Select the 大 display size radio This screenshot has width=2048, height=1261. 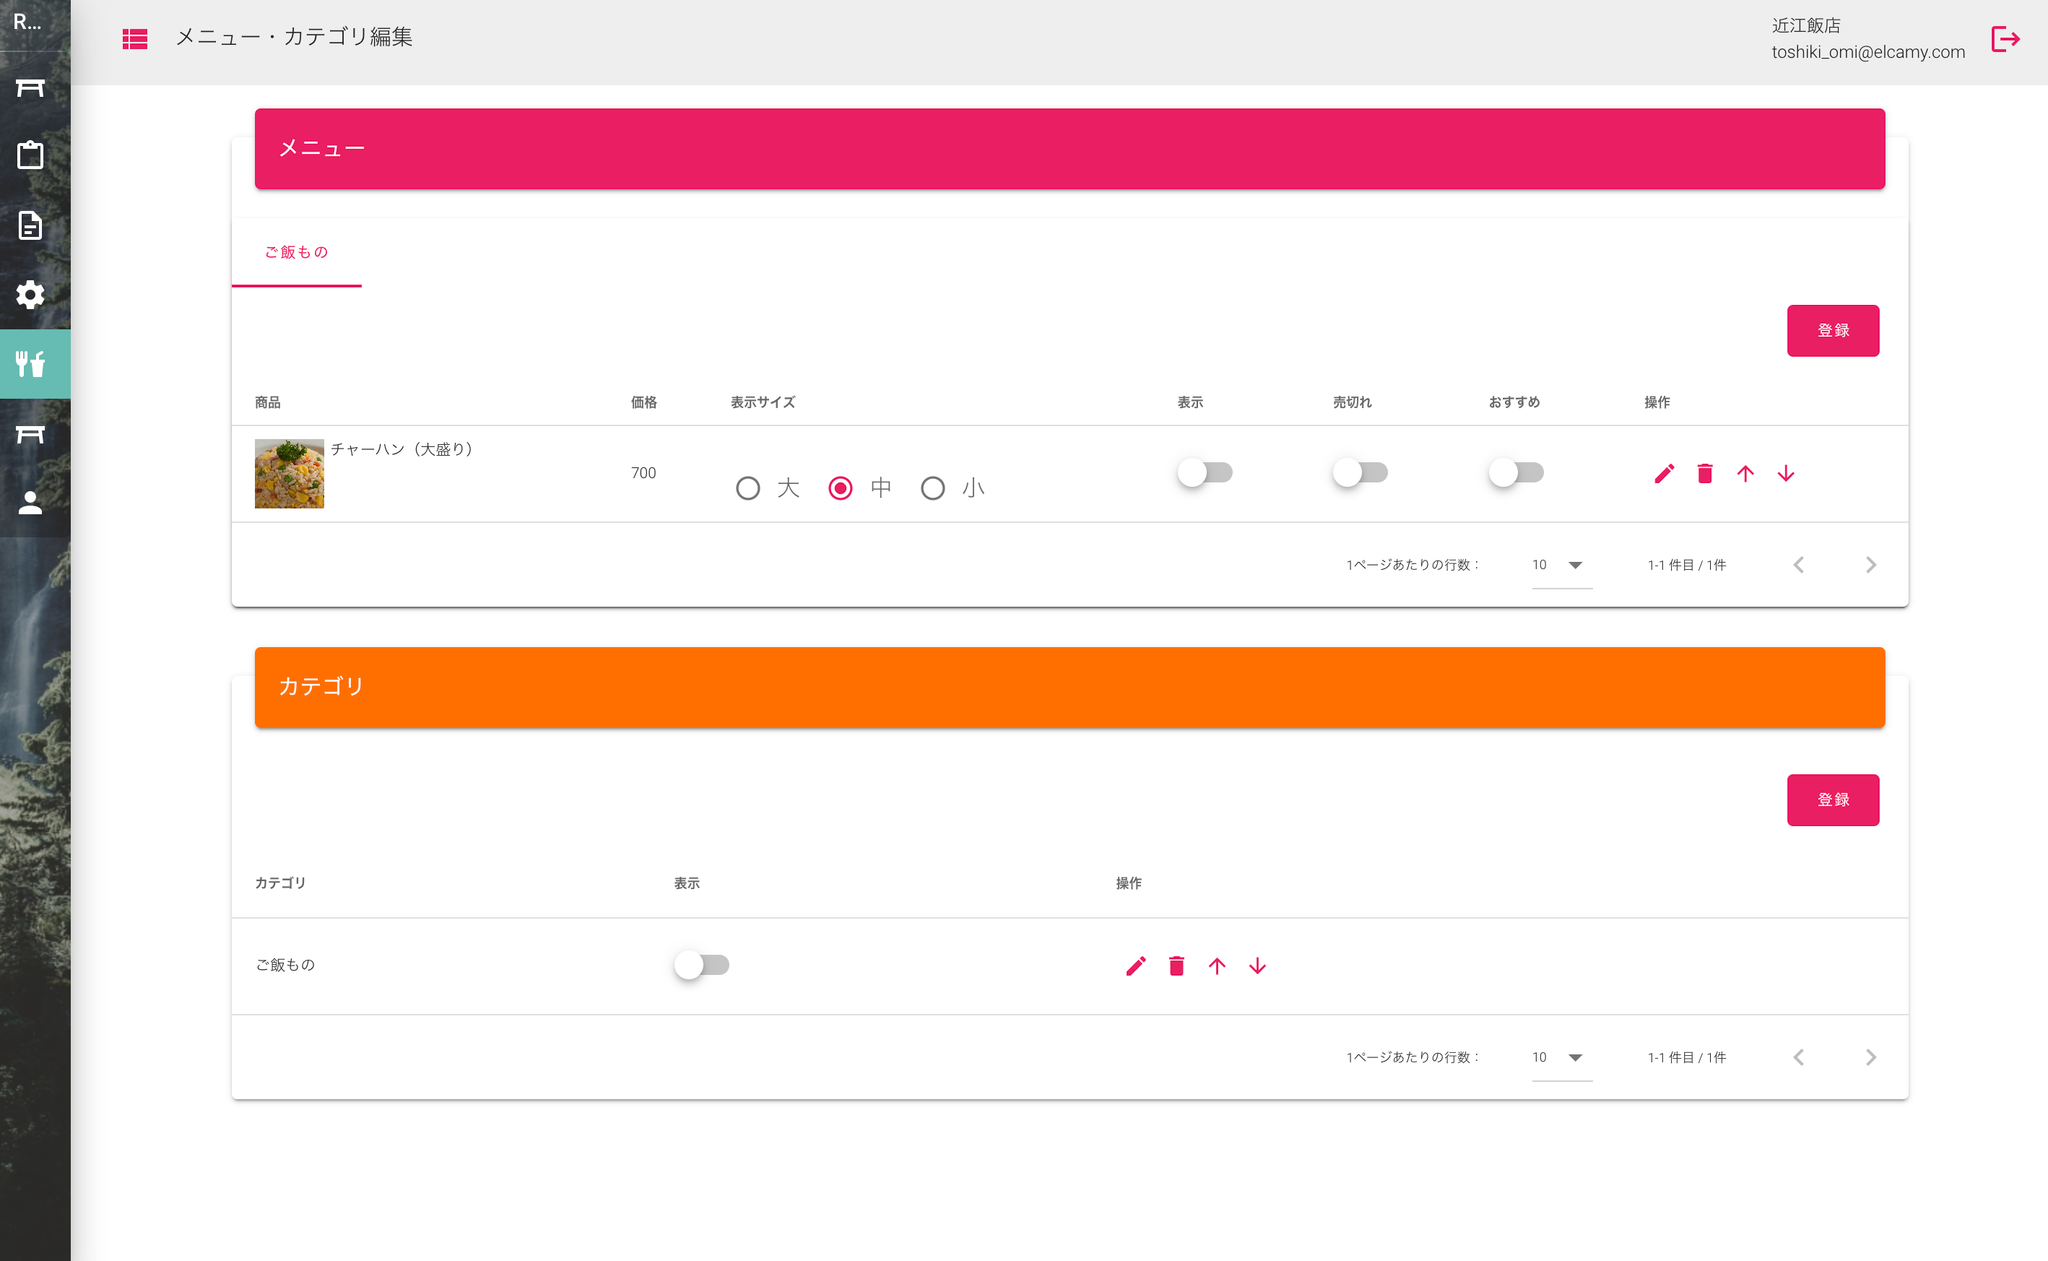(748, 488)
